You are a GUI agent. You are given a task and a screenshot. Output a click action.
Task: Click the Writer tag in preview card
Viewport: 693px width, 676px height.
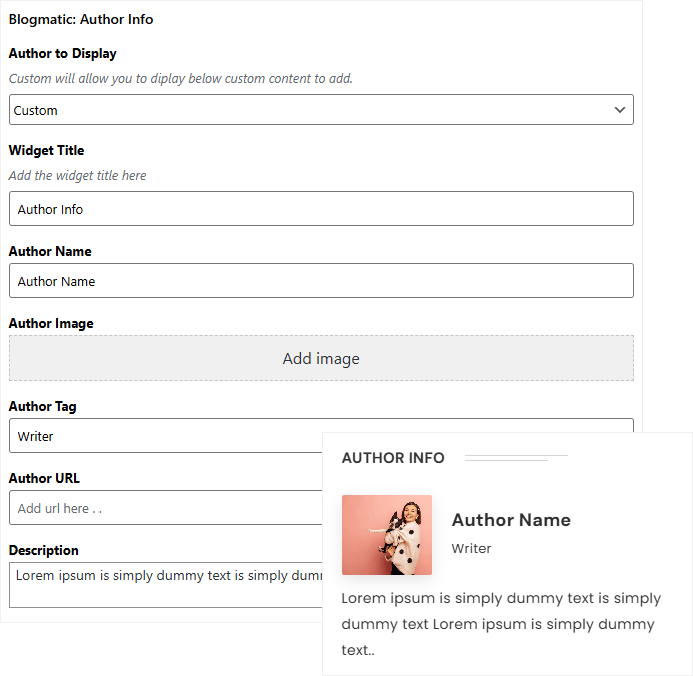pyautogui.click(x=471, y=548)
